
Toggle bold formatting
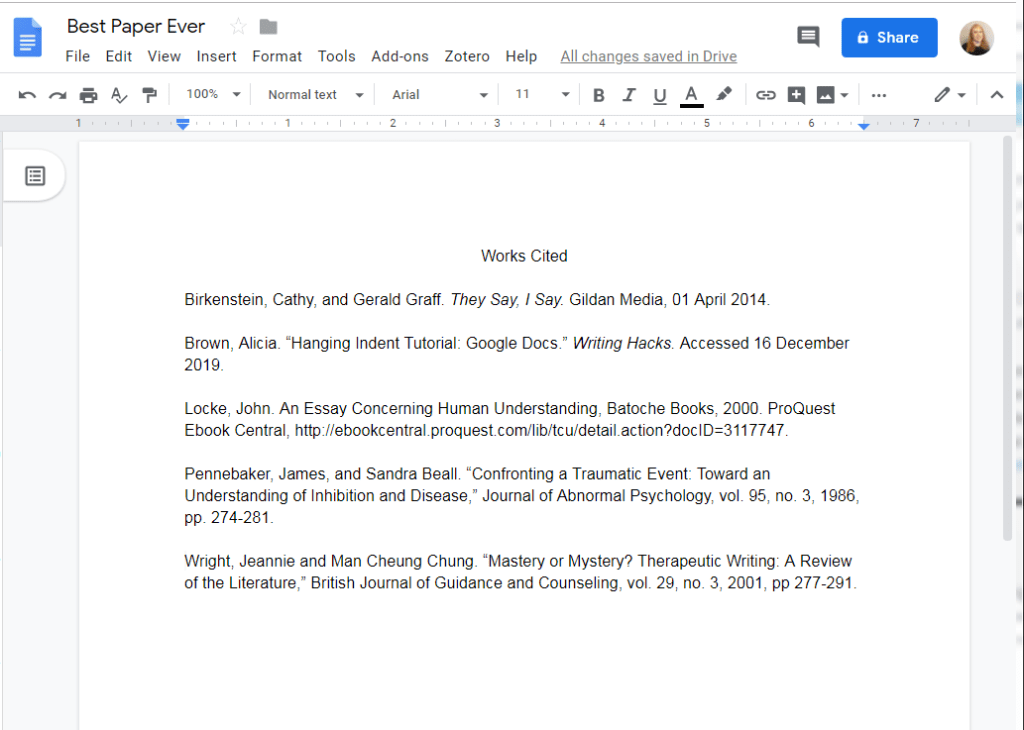pos(598,95)
